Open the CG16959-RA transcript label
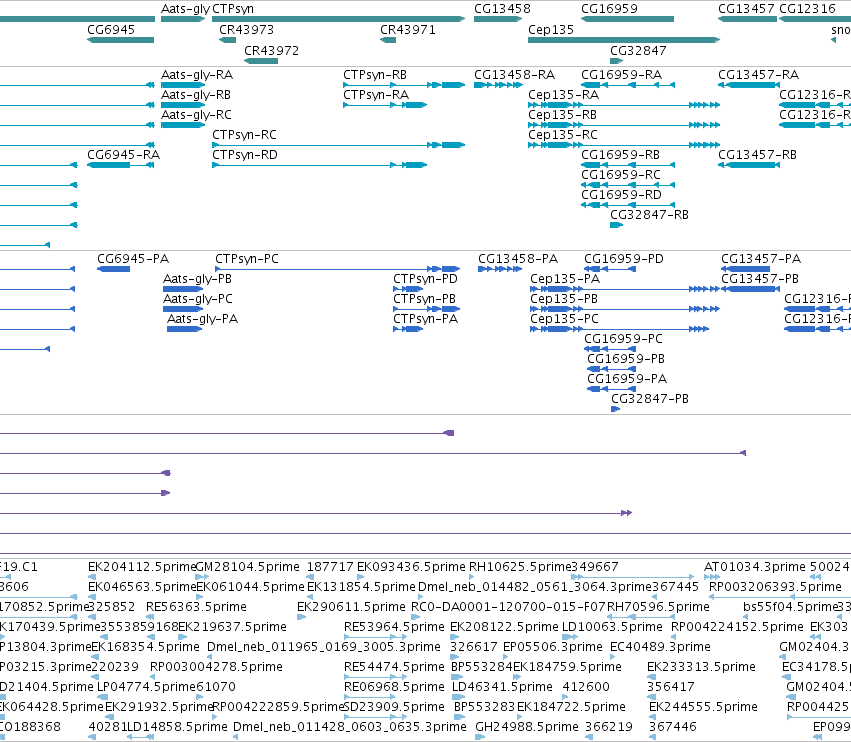Screen dimensions: 851x742 621,75
